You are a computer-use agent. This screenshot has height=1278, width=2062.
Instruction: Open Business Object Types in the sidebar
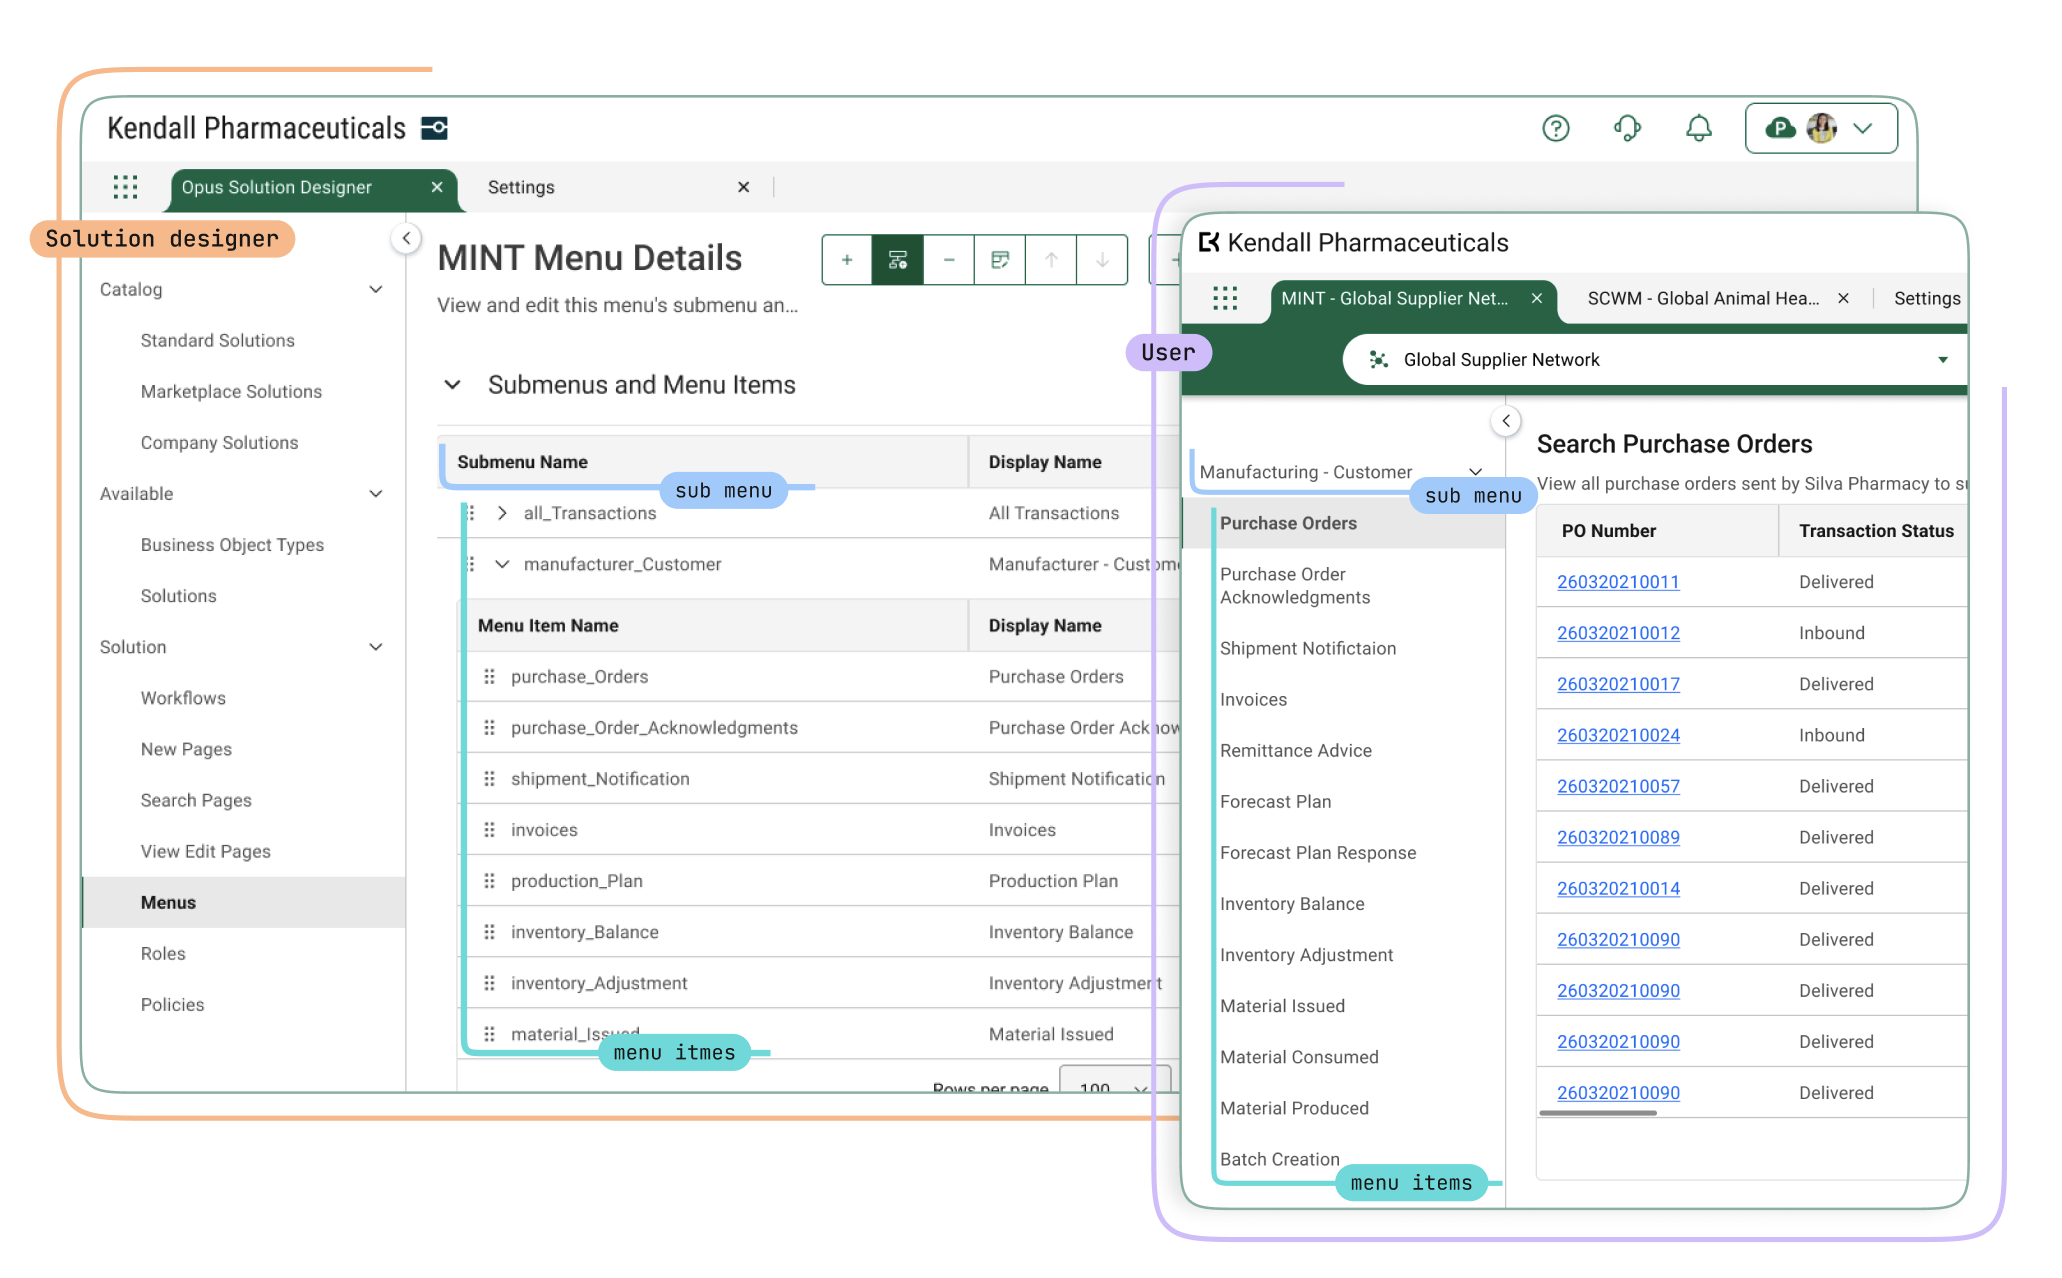[x=232, y=545]
